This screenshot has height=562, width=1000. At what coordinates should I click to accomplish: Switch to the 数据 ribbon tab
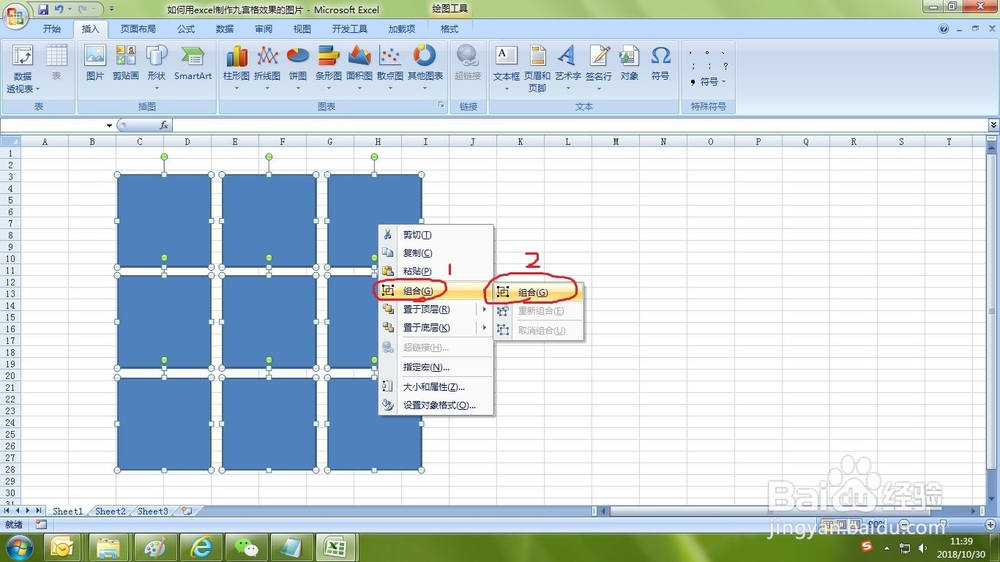tap(224, 29)
